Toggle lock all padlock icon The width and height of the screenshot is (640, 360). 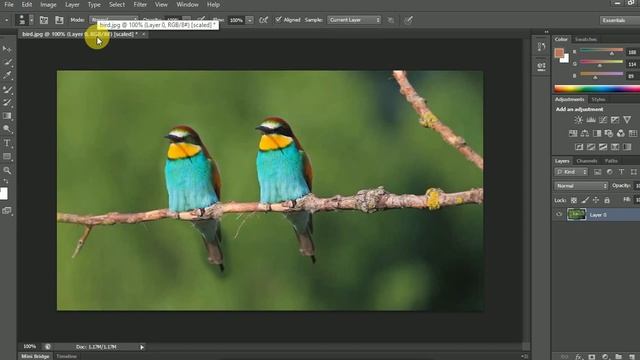pyautogui.click(x=607, y=200)
